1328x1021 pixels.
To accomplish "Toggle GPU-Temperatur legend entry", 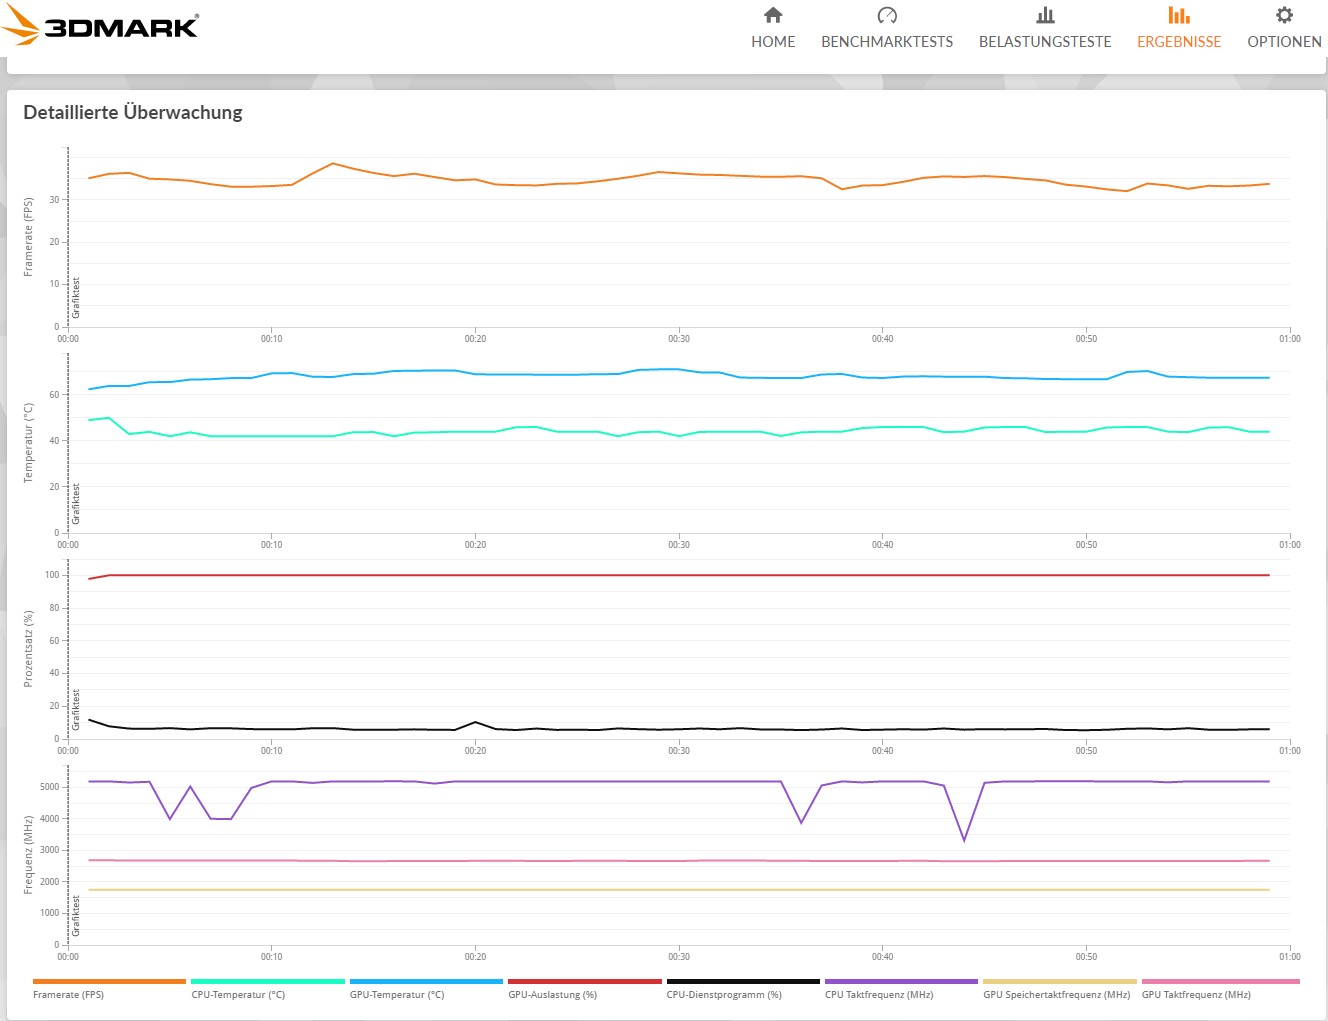I will click(x=397, y=995).
